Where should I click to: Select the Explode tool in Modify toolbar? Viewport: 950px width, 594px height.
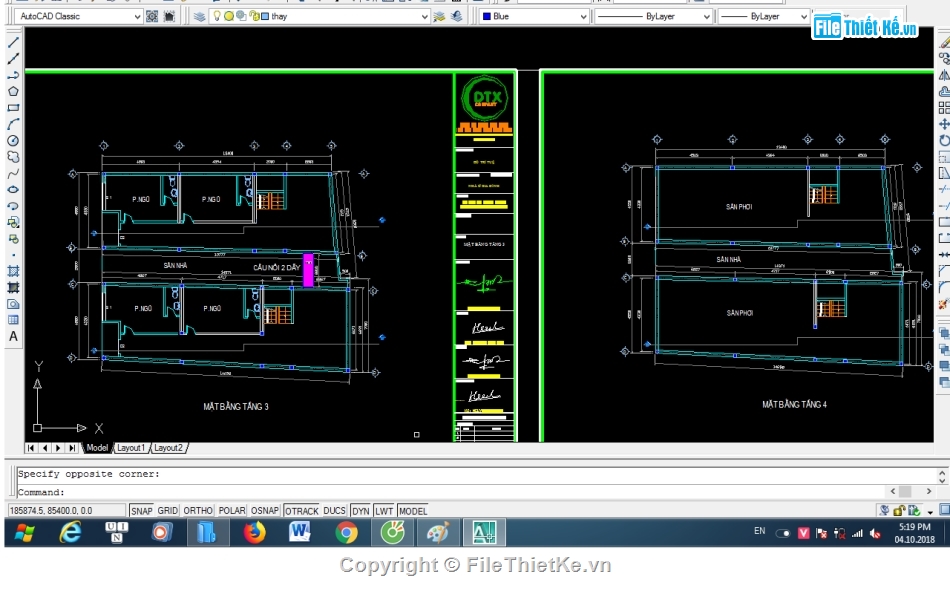(944, 304)
